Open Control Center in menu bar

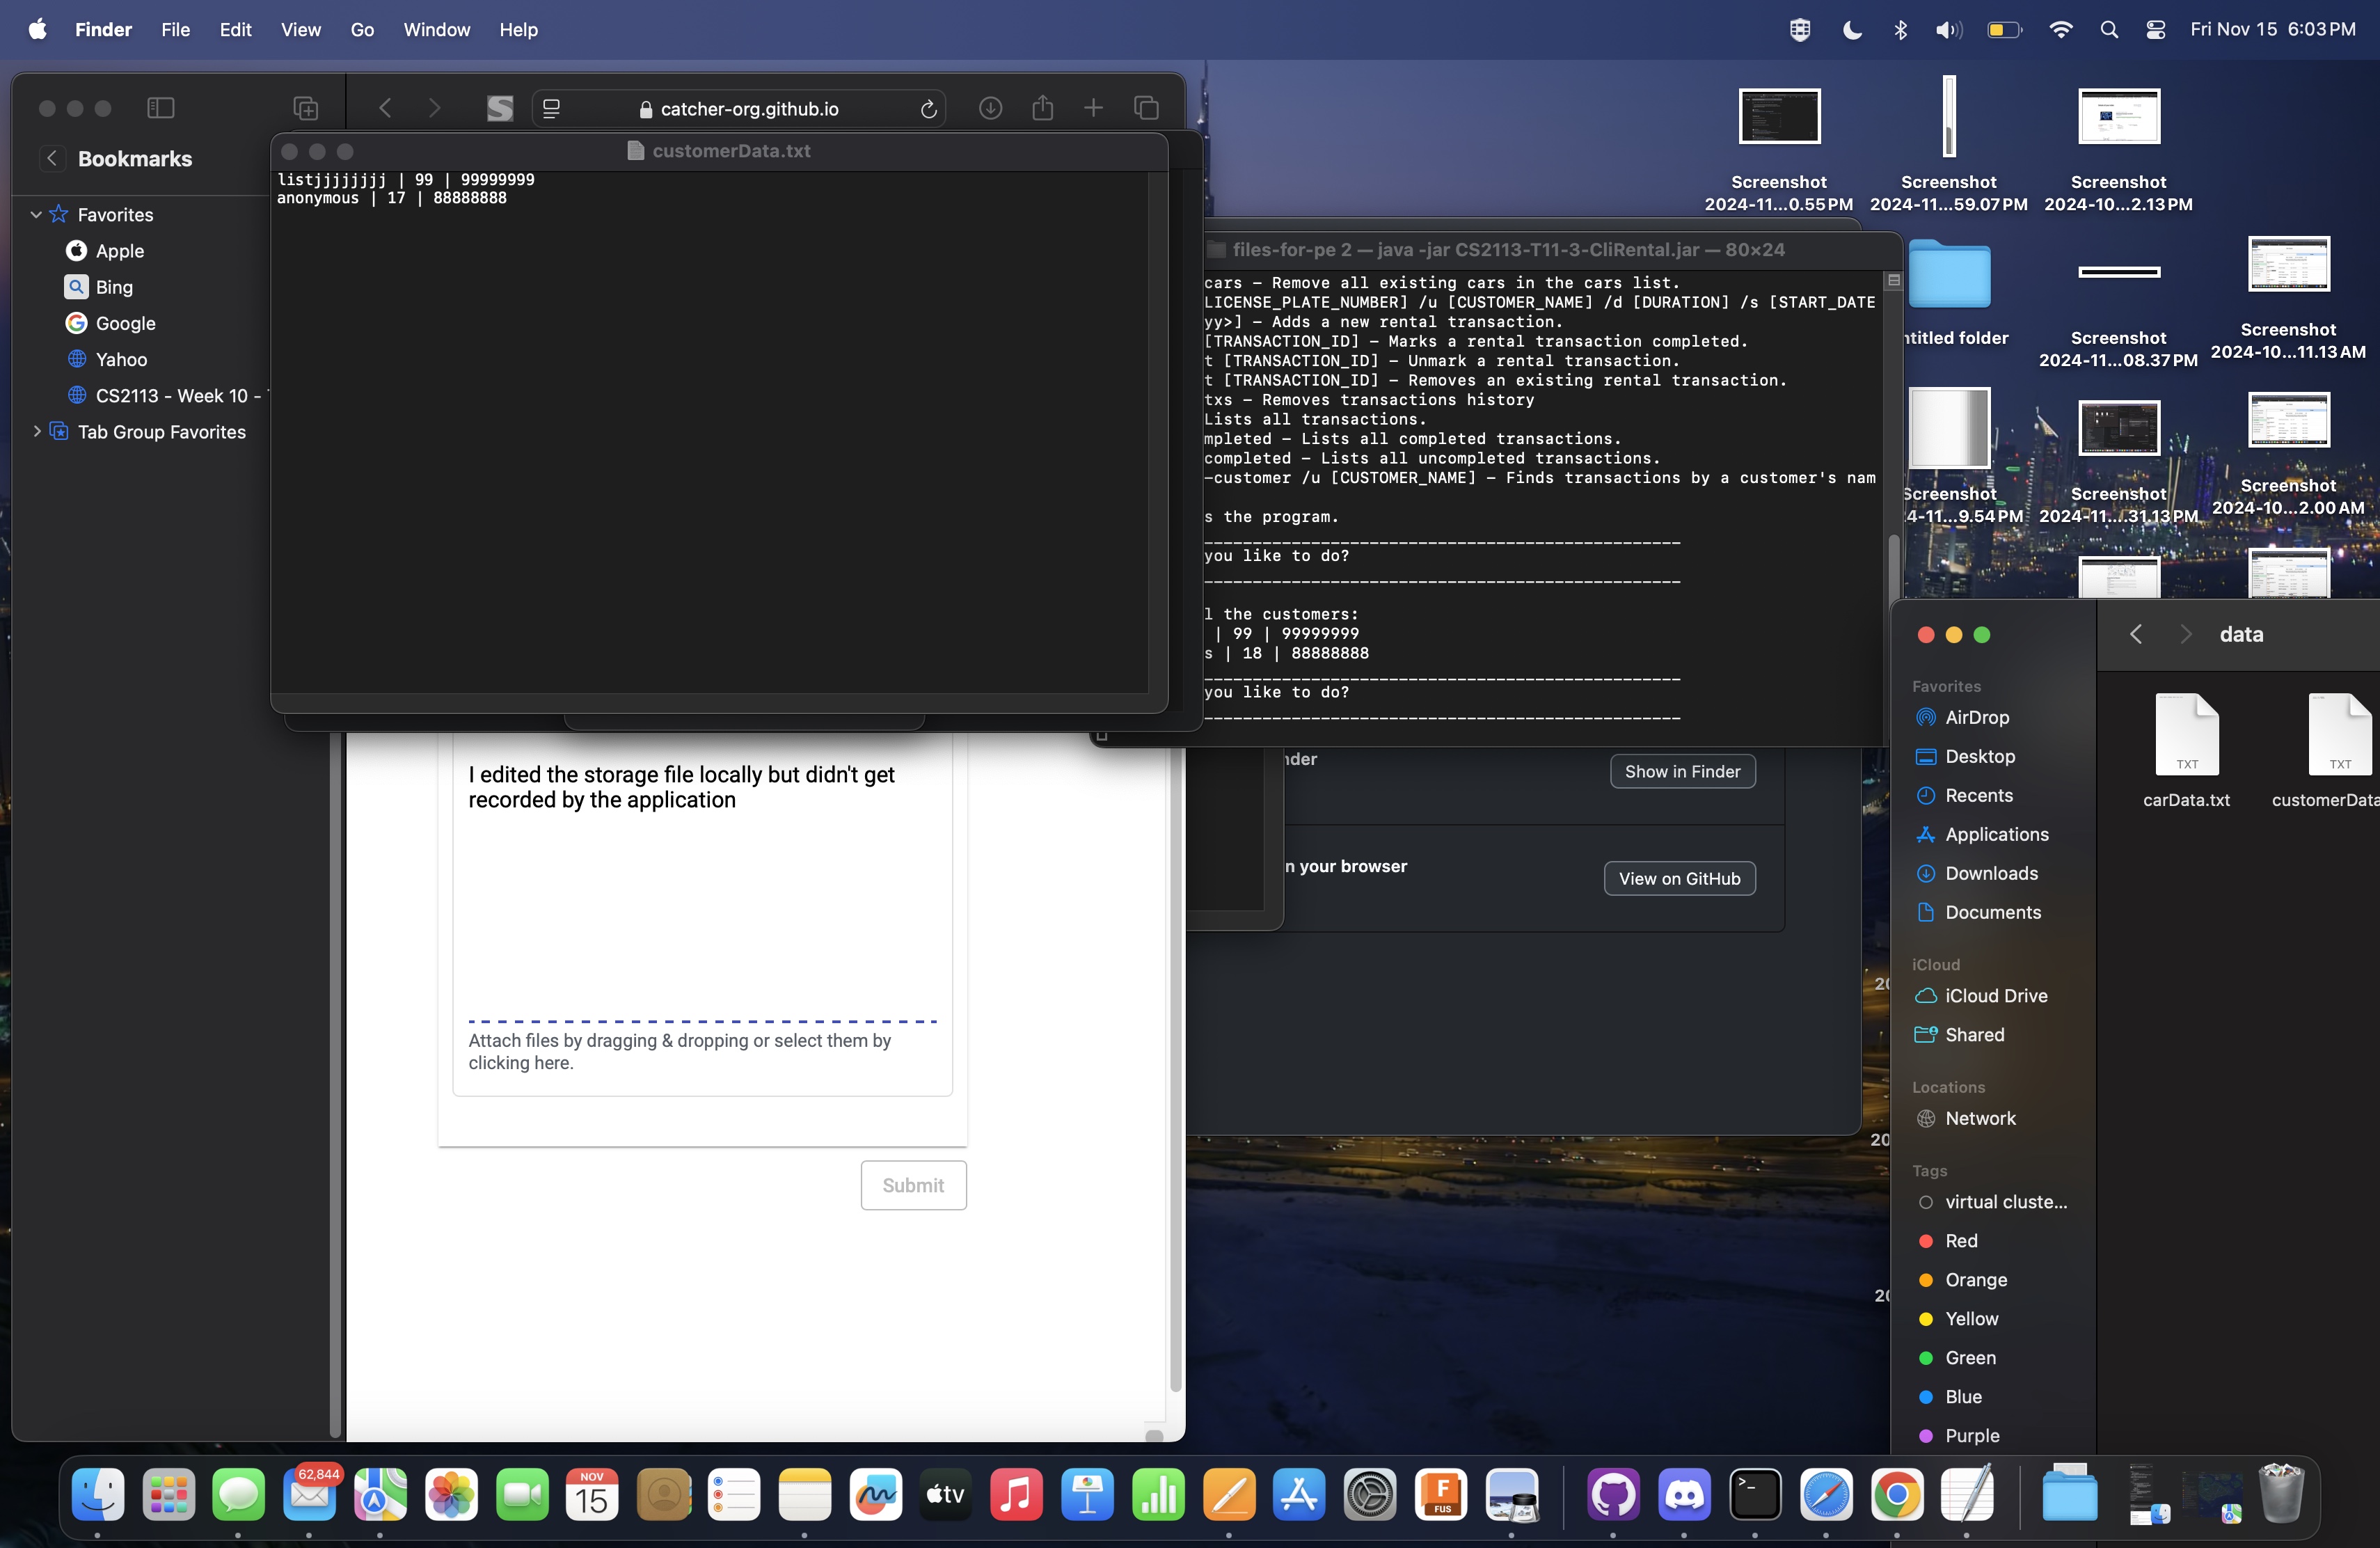tap(2156, 30)
